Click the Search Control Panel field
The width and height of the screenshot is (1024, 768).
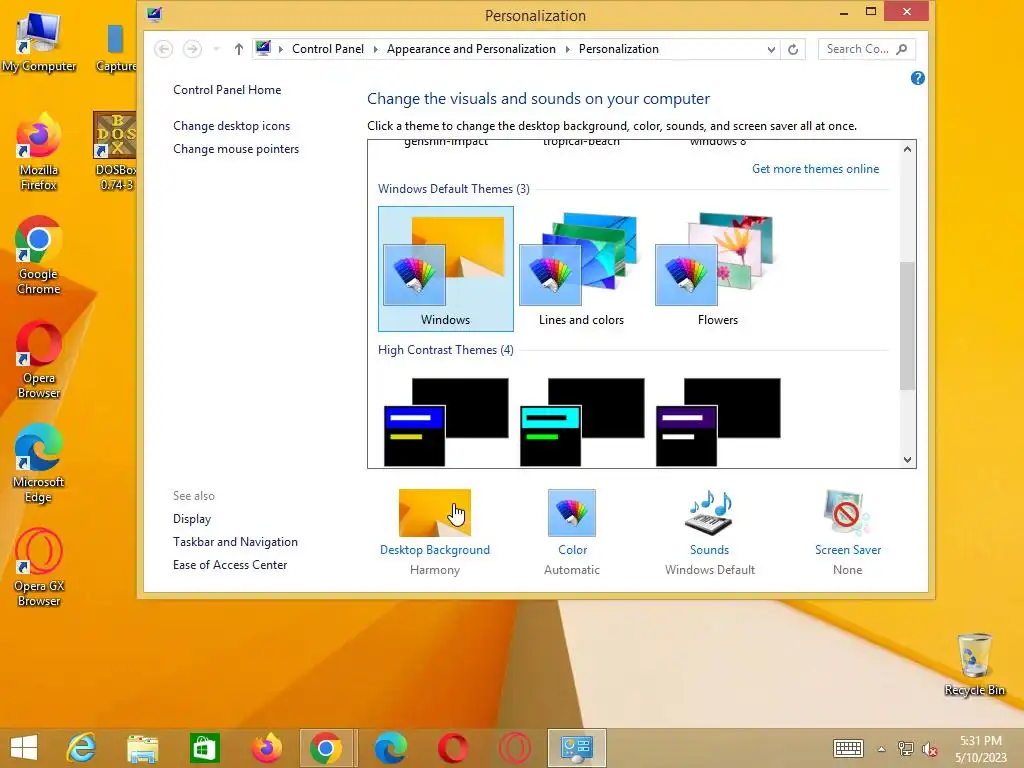867,49
